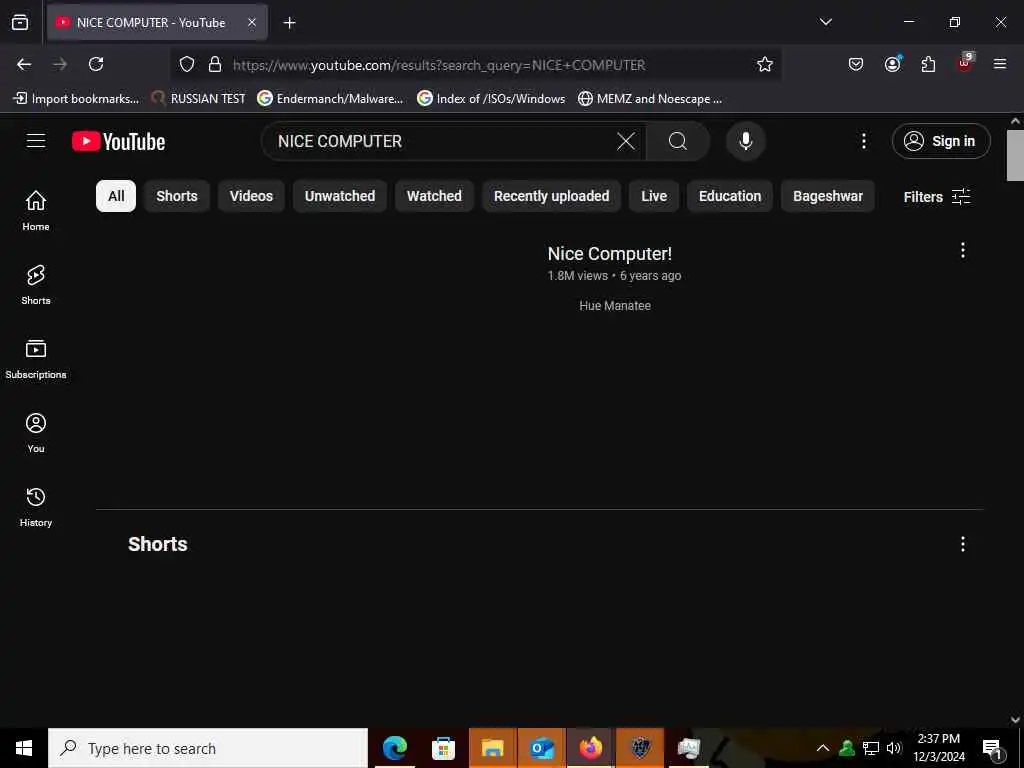The image size is (1024, 768).
Task: Click the page vertical scrollbar thumb
Action: (1015, 155)
